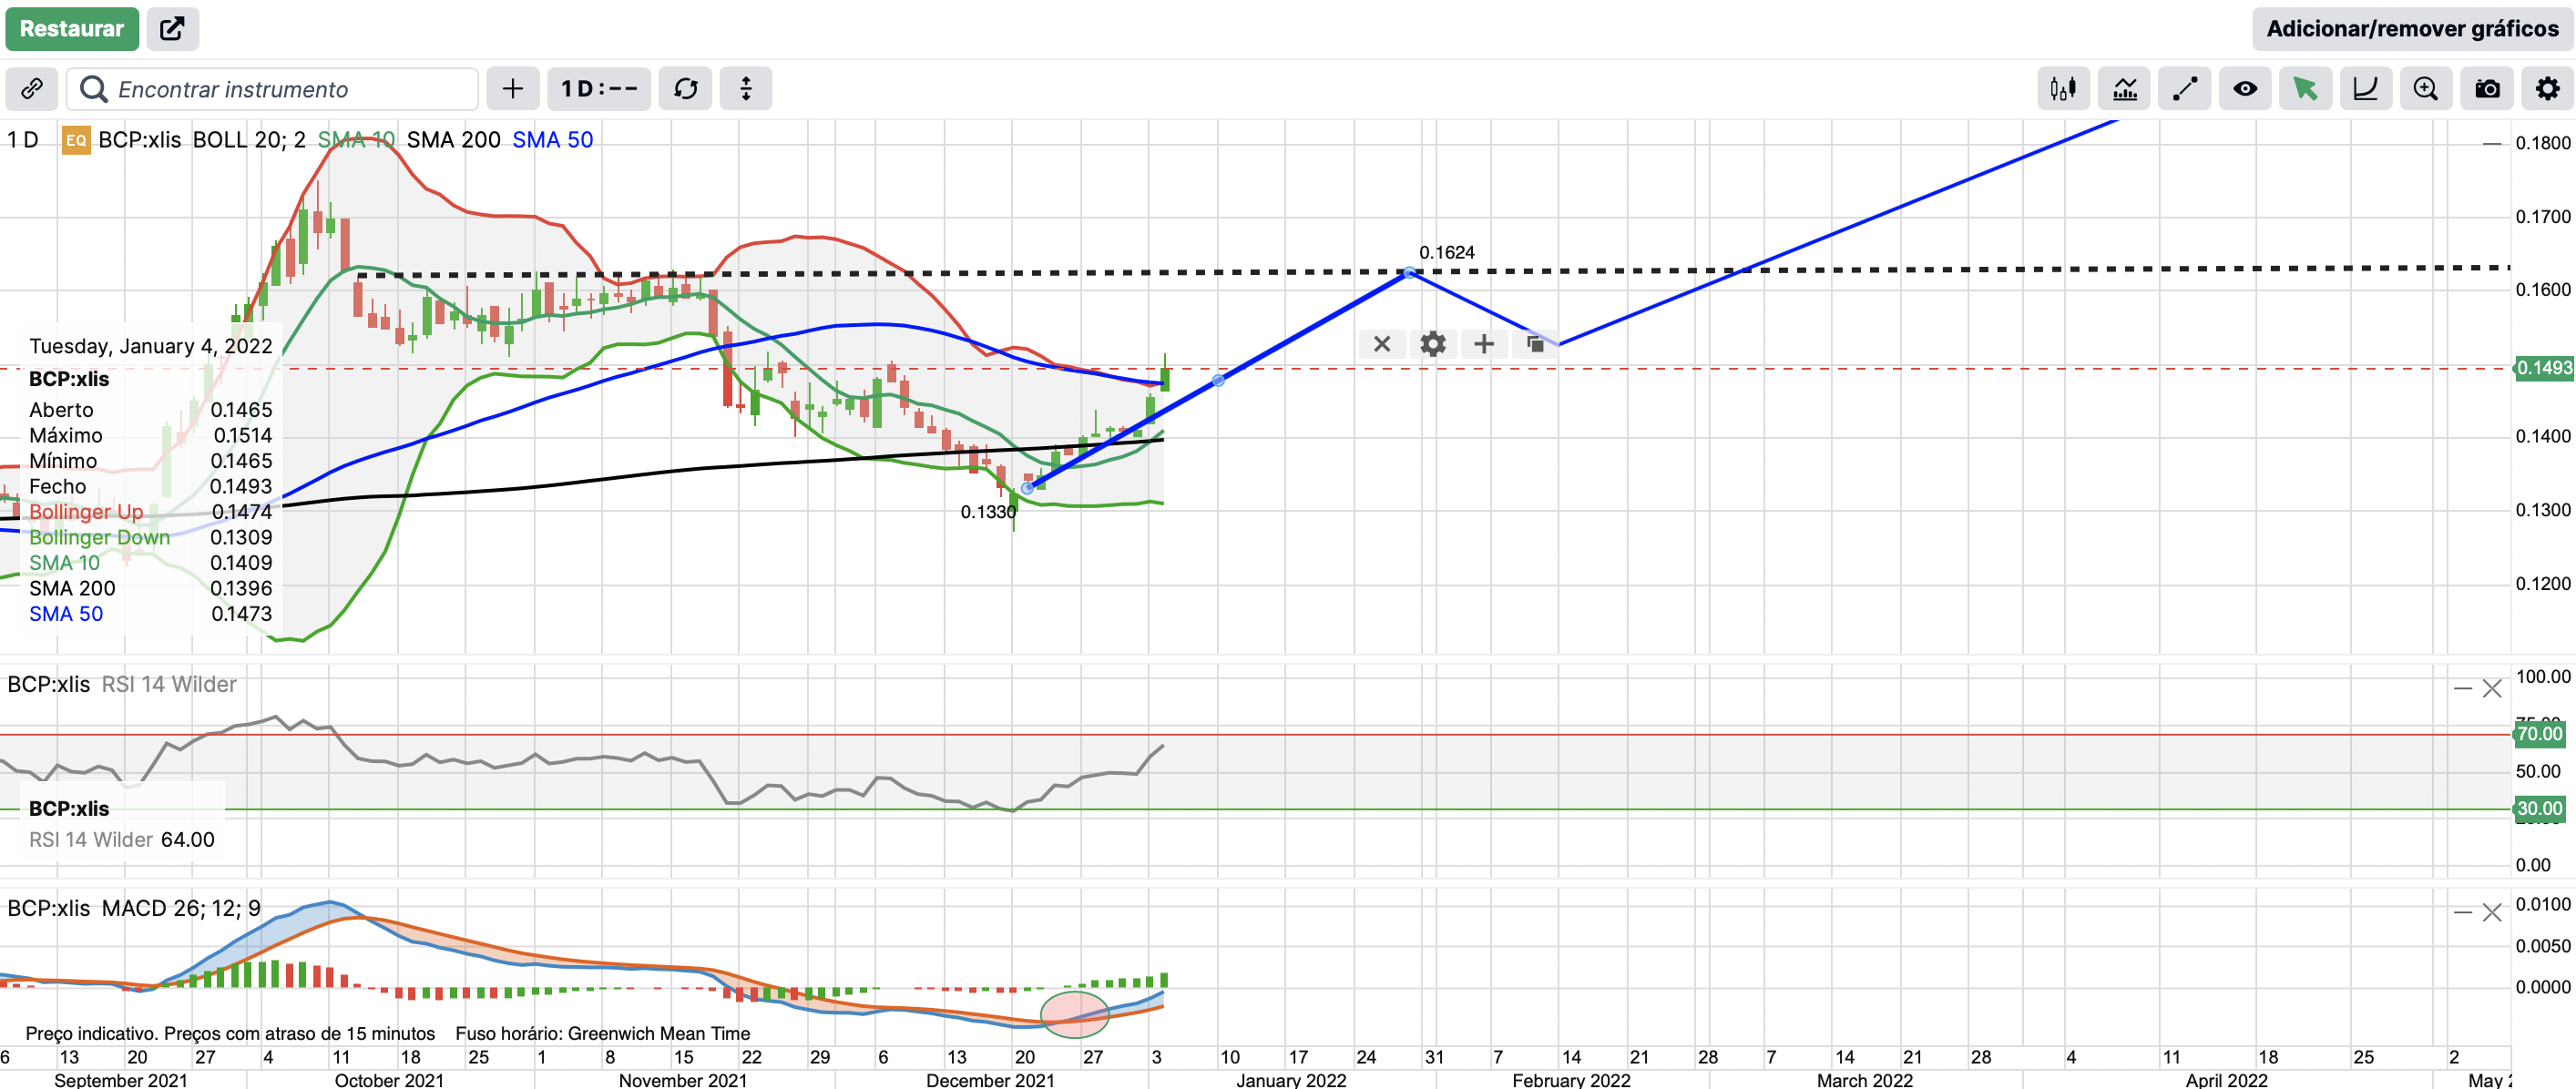Viewport: 2576px width, 1089px height.
Task: Click the plus add-instrument button
Action: 512,89
